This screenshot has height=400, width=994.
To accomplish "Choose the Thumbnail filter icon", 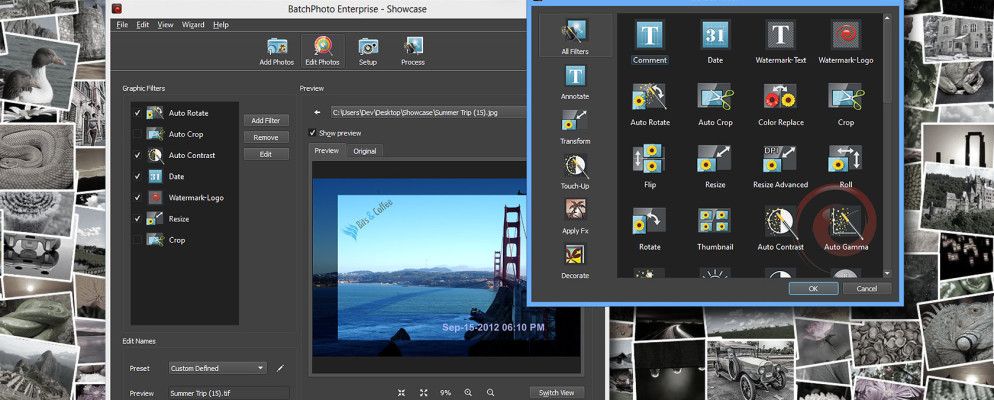I will 714,223.
